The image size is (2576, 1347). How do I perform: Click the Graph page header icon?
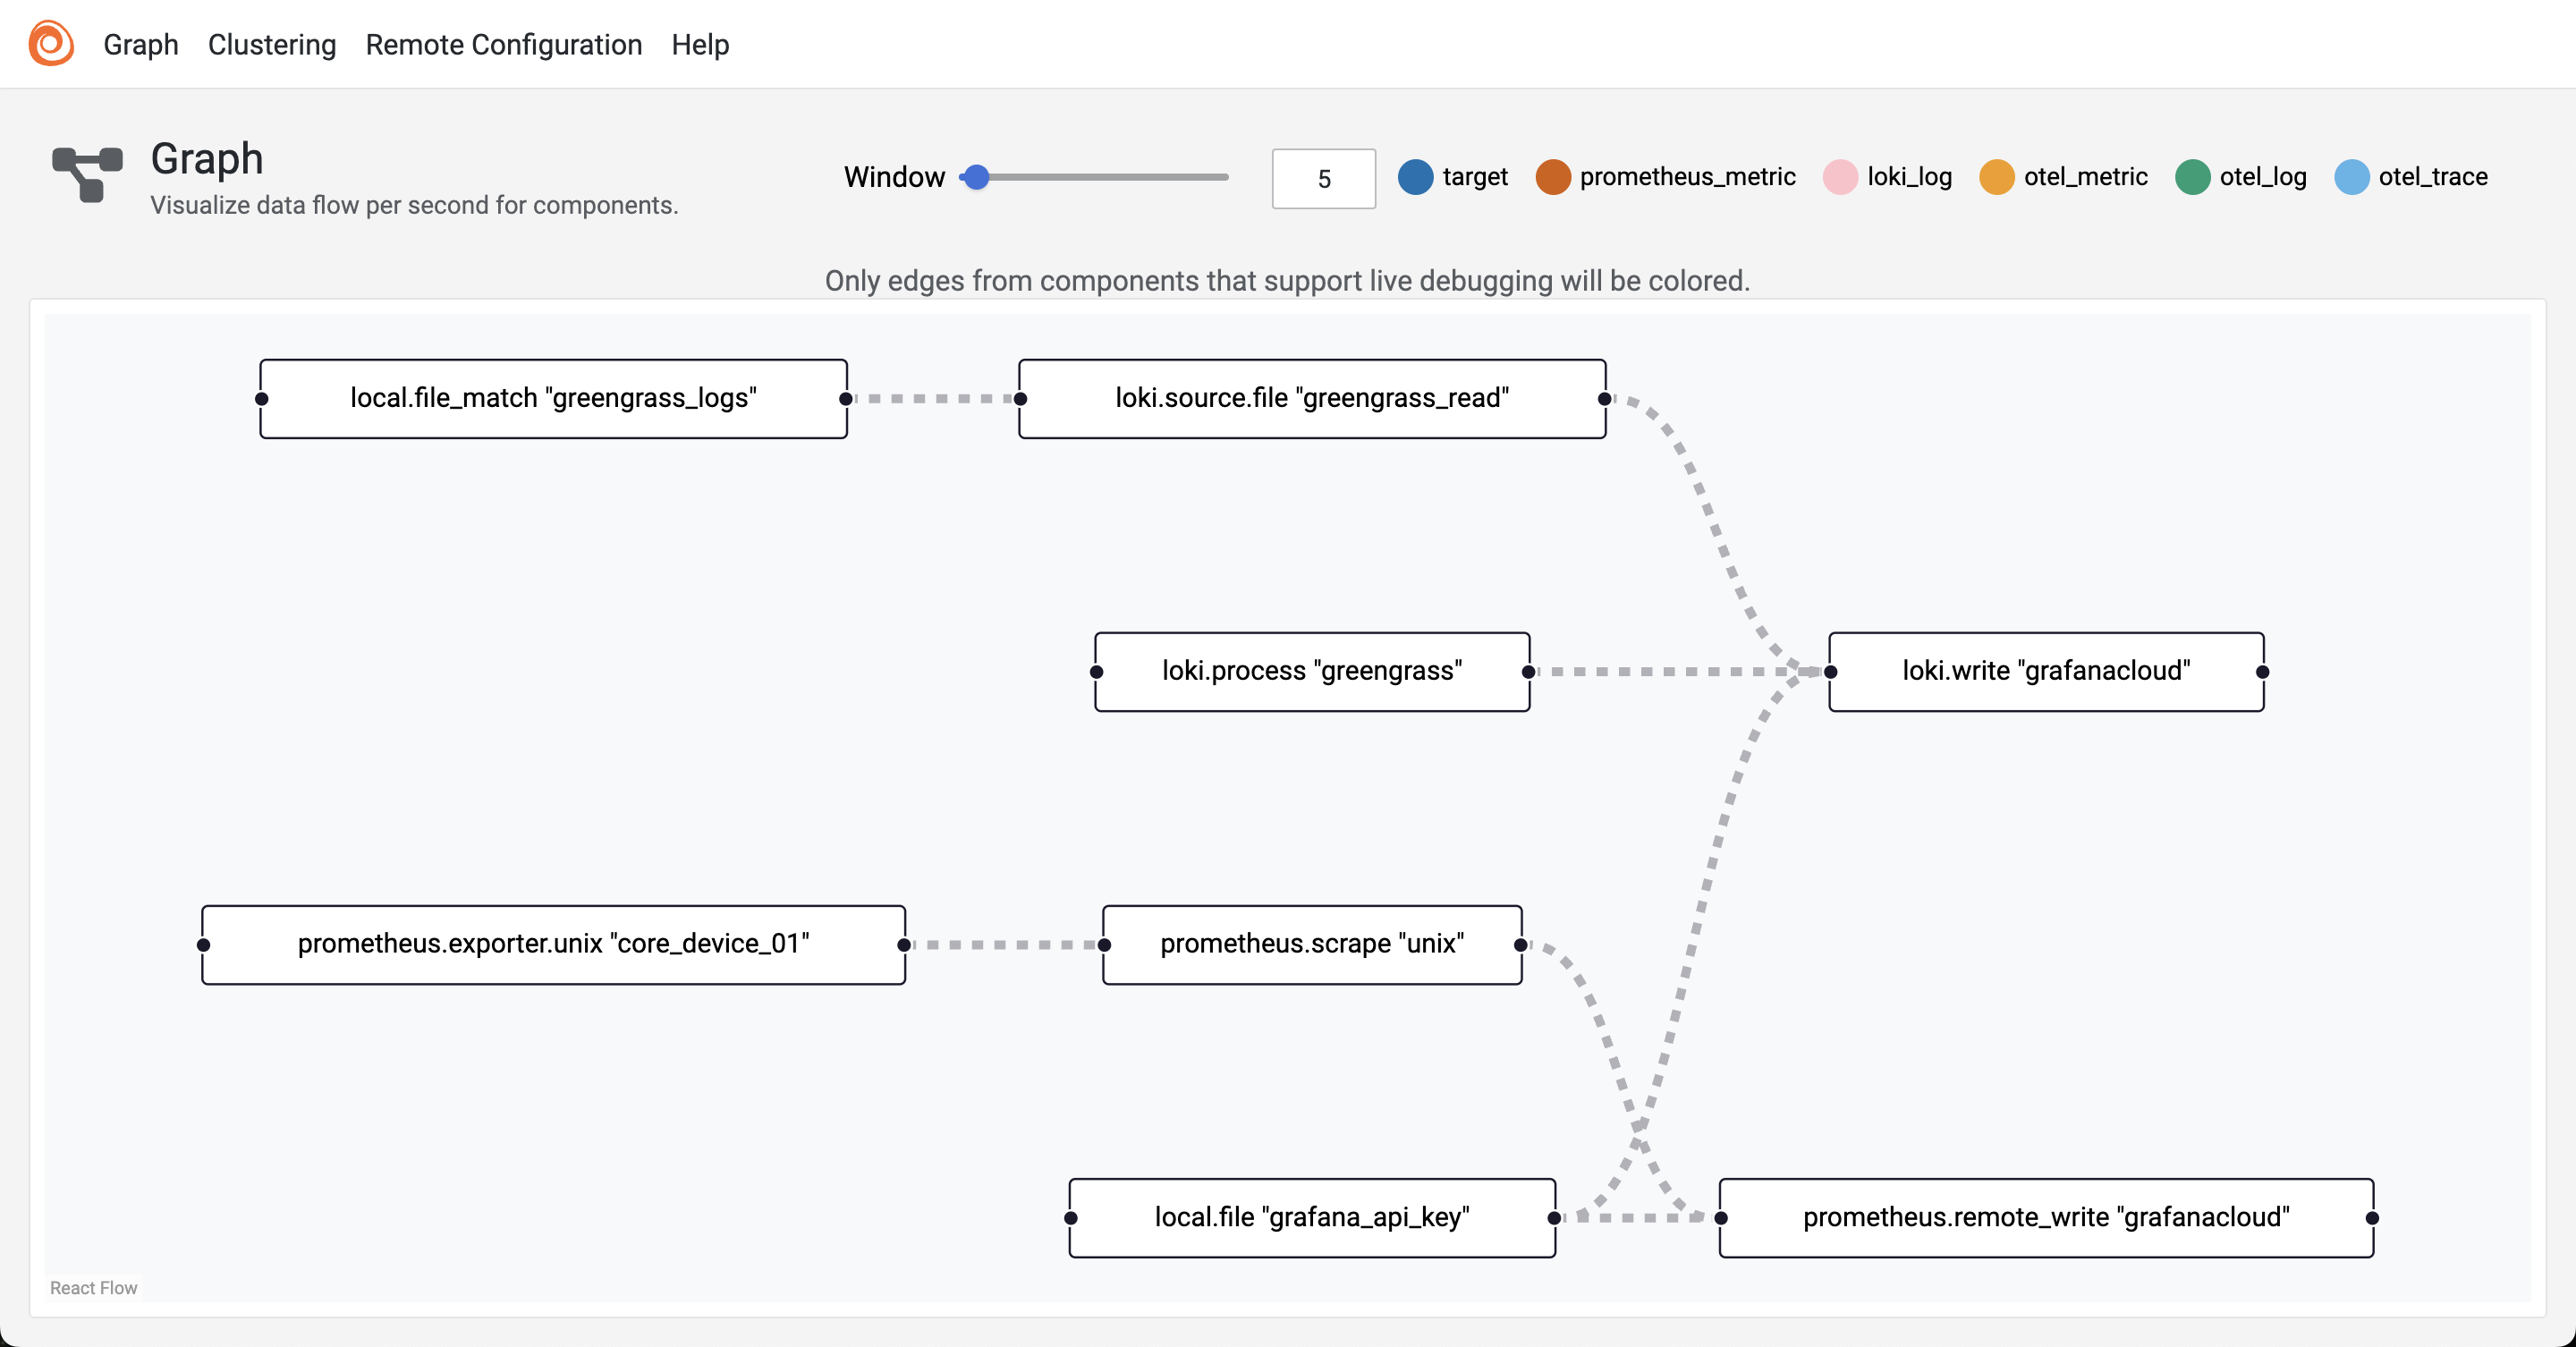87,174
